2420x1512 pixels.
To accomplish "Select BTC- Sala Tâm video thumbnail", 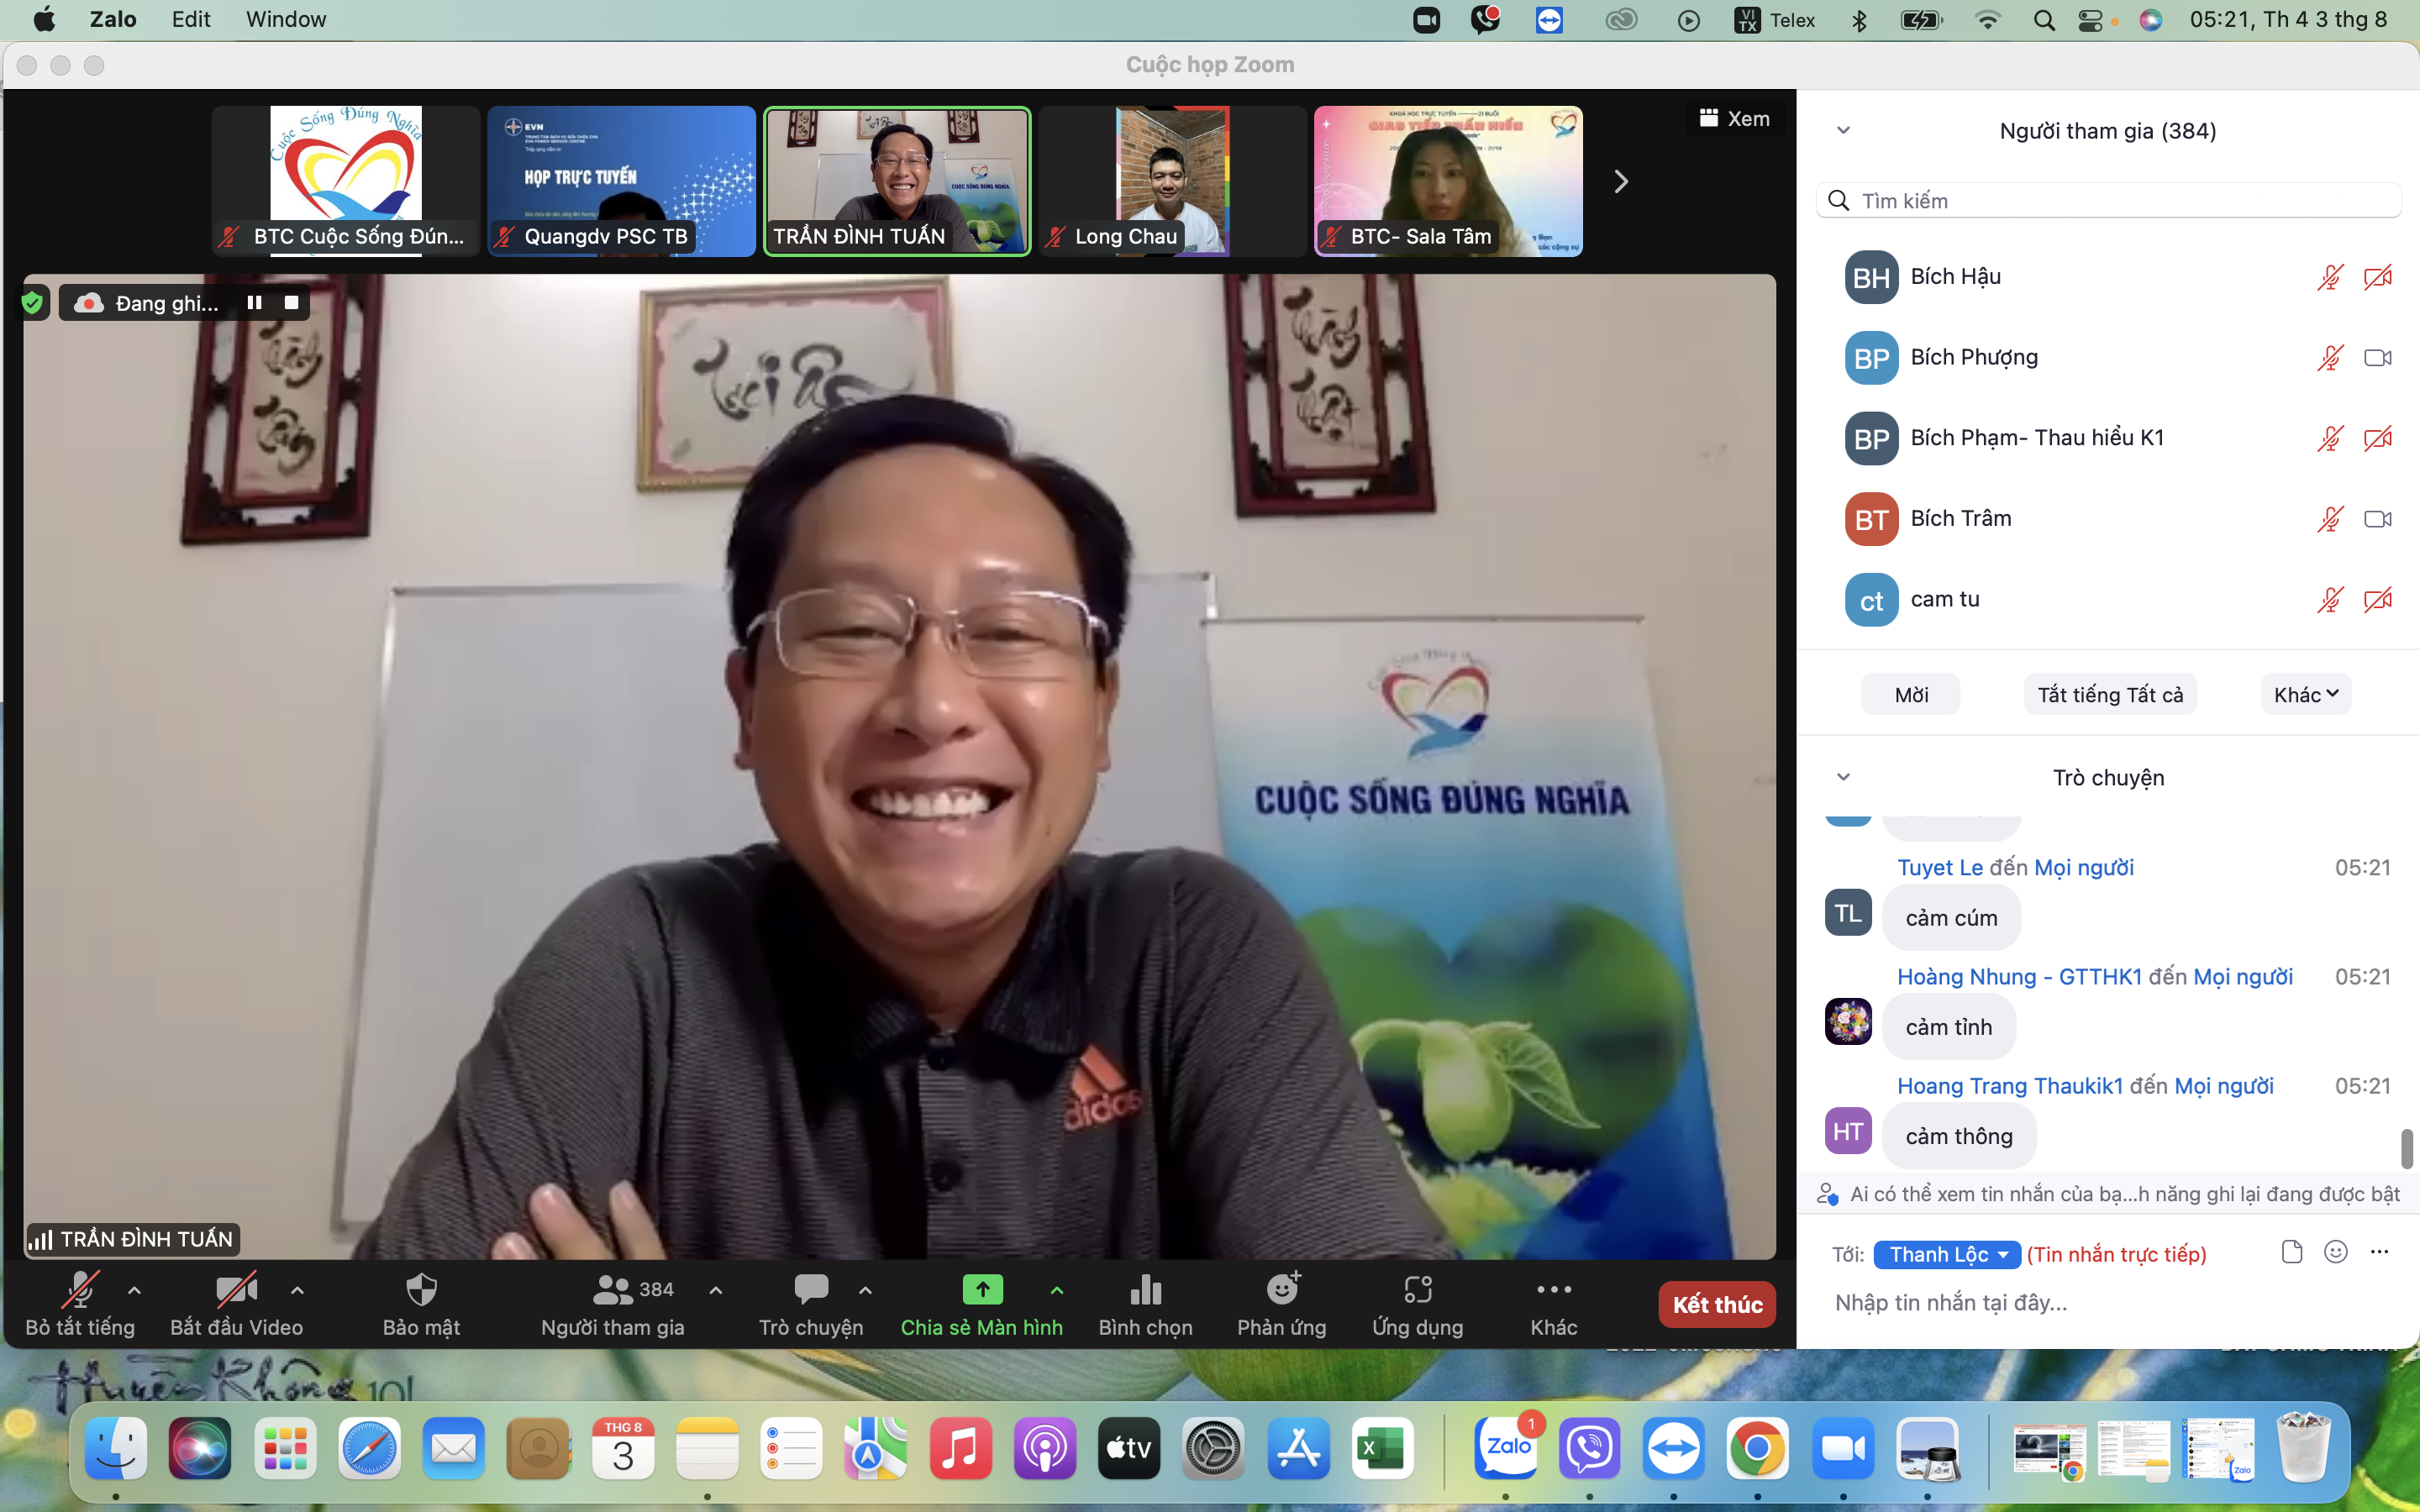I will coord(1448,181).
